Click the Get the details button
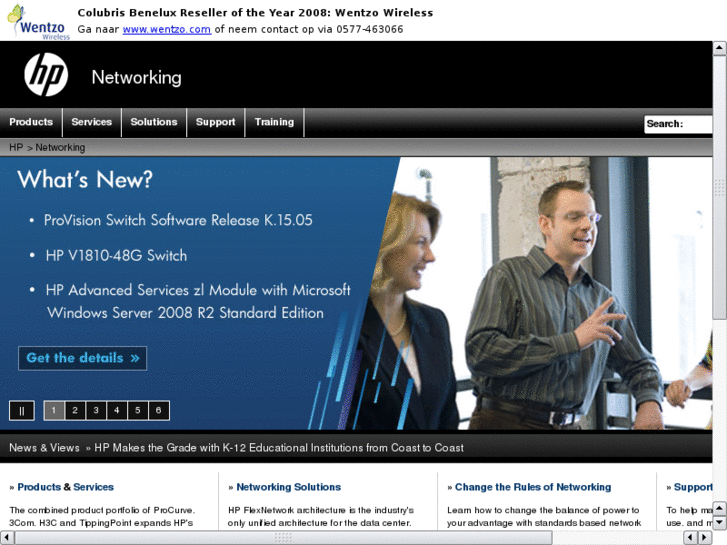727x545 pixels. point(83,358)
